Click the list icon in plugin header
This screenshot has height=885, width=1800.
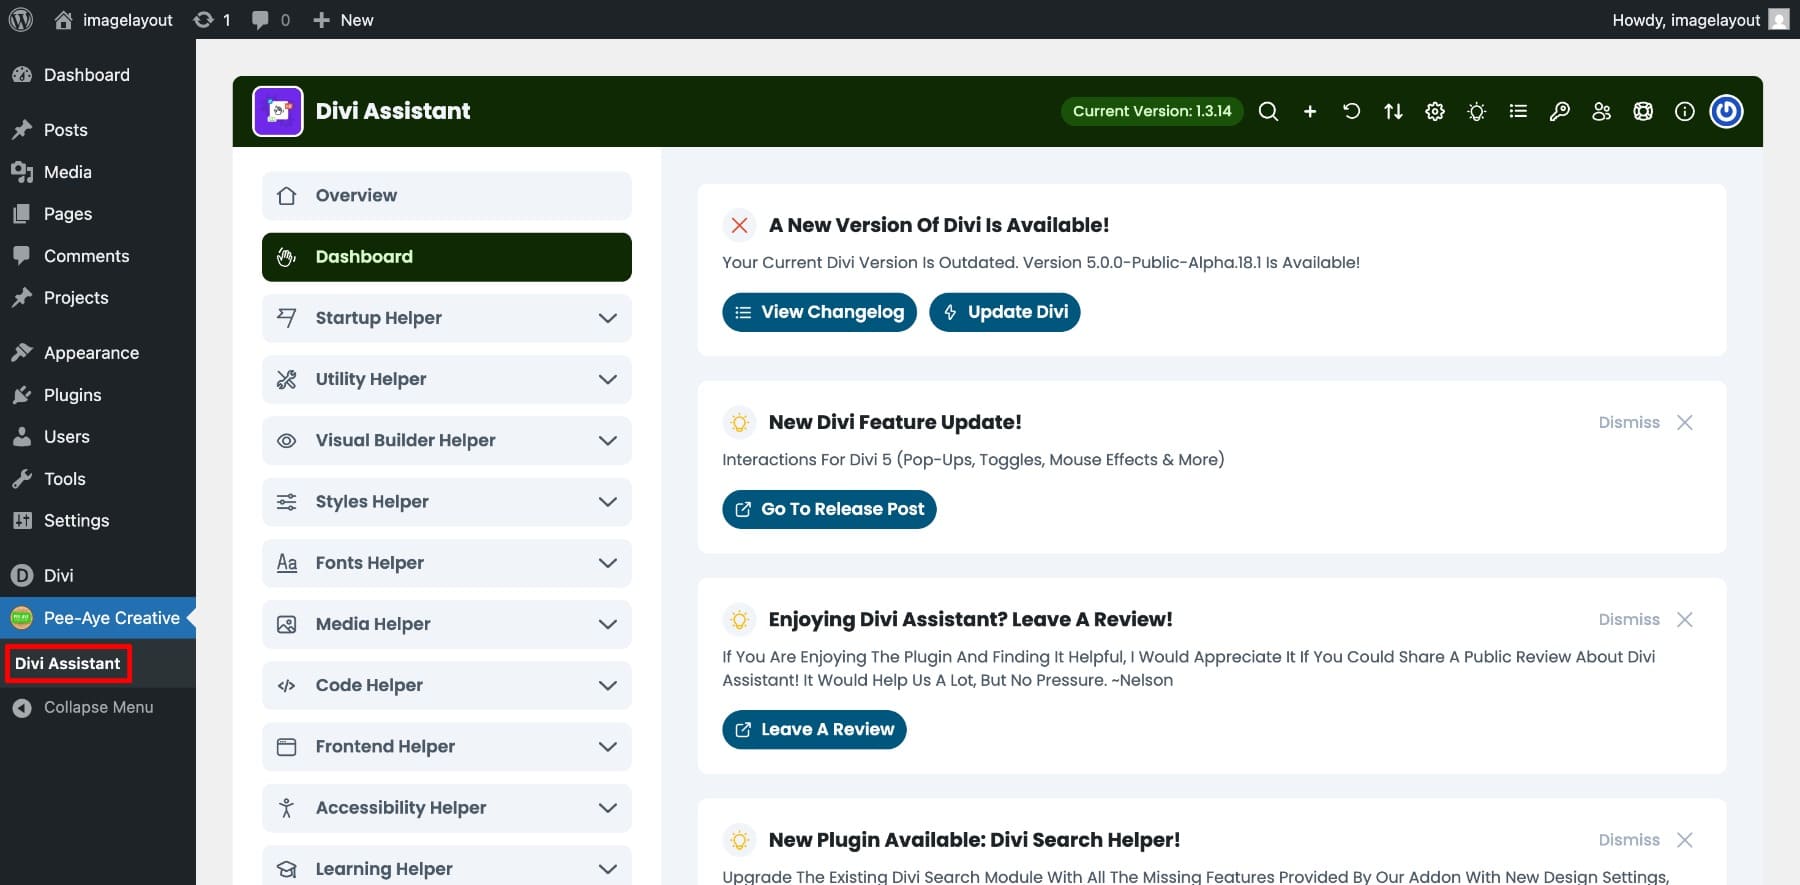1518,111
